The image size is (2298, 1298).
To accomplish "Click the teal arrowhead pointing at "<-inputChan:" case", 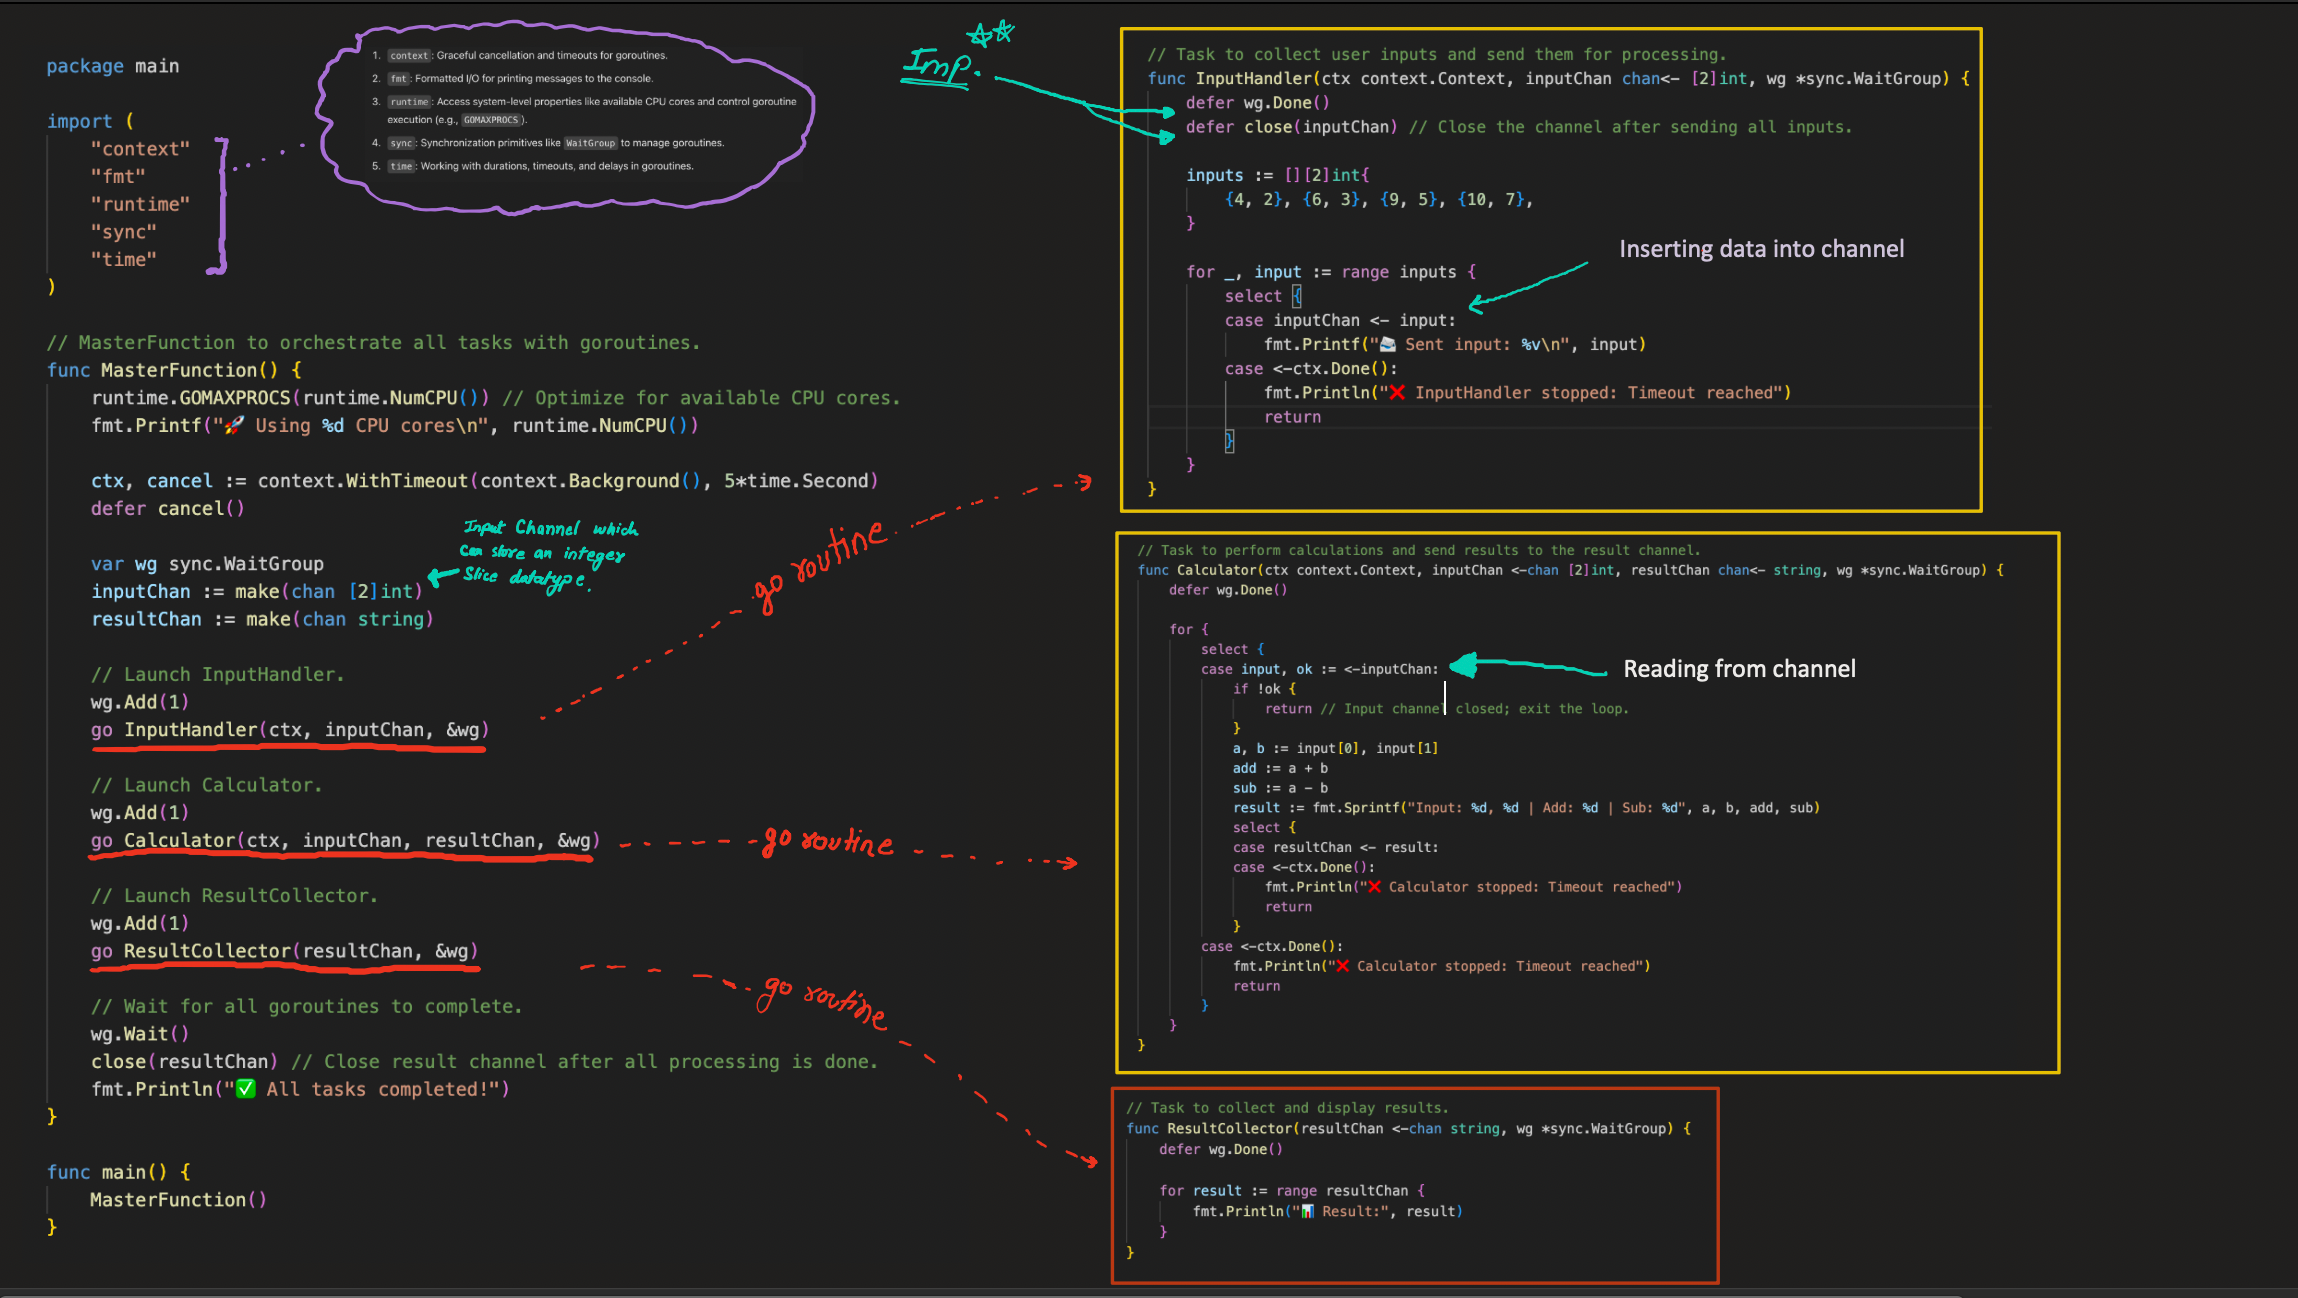I will 1466,665.
